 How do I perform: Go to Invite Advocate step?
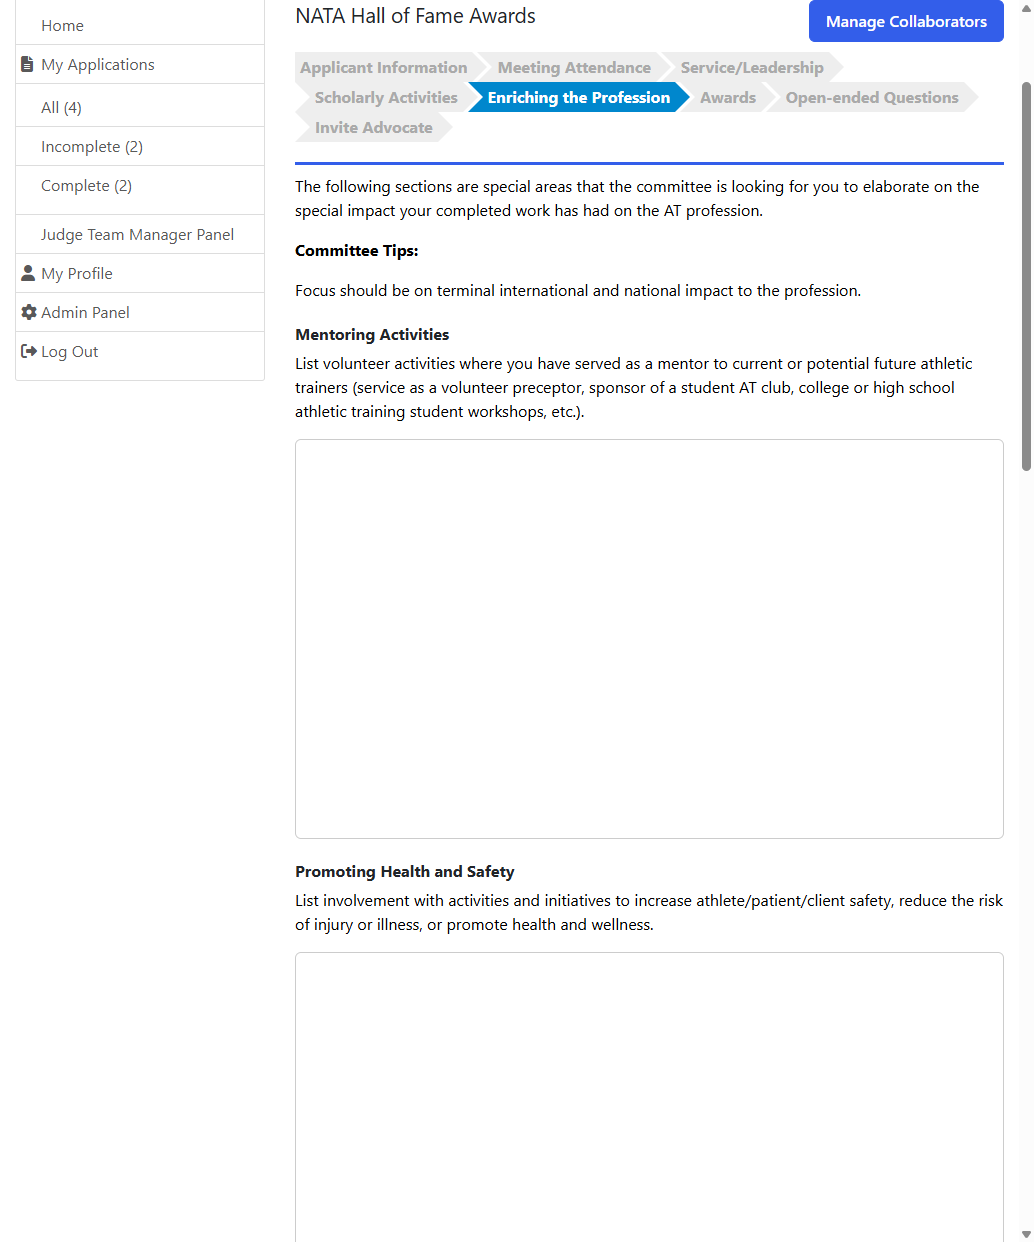tap(374, 127)
